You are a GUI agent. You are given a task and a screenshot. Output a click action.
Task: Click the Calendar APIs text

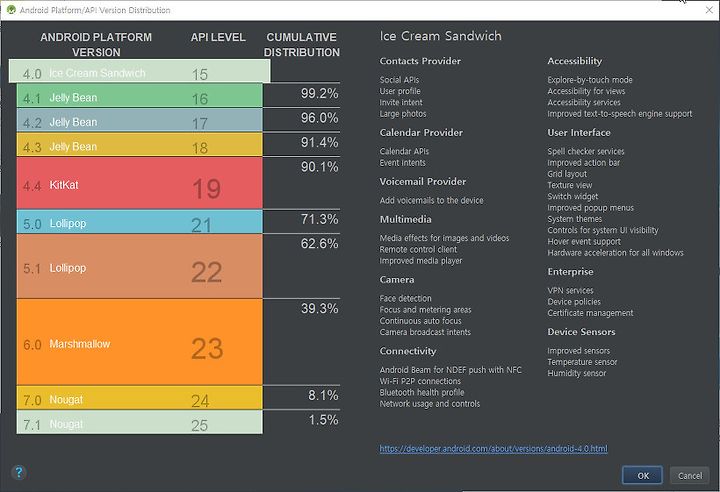click(x=404, y=151)
